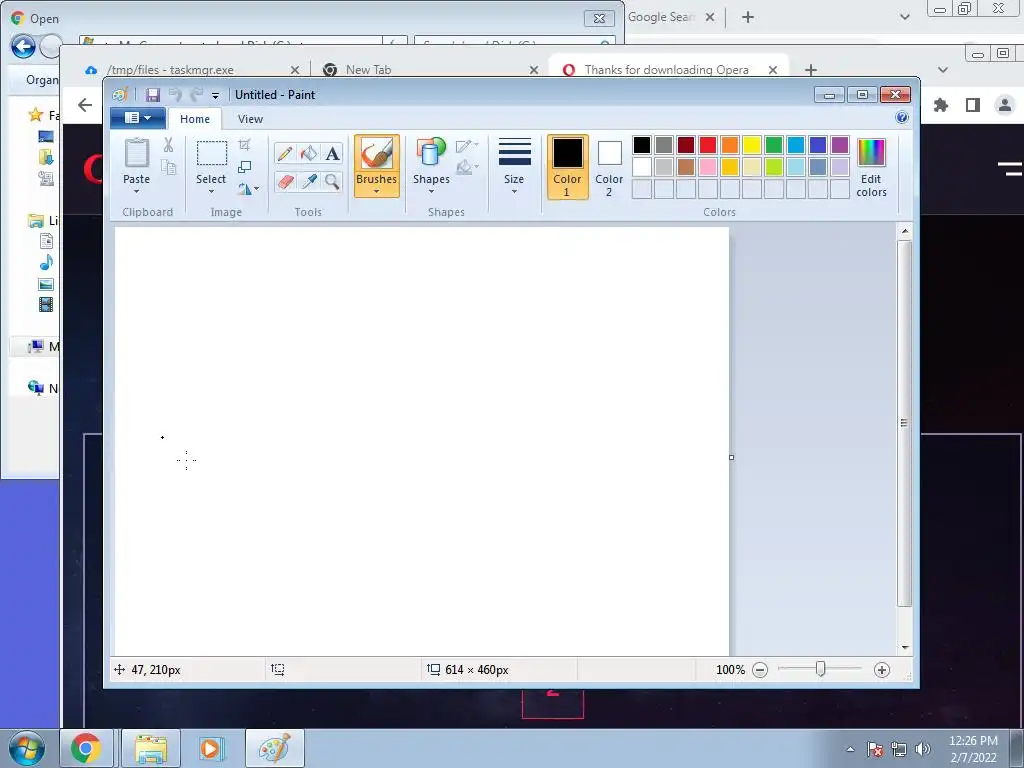Screen dimensions: 1024x768
Task: Click the Save icon in quick access toolbar
Action: click(x=153, y=95)
